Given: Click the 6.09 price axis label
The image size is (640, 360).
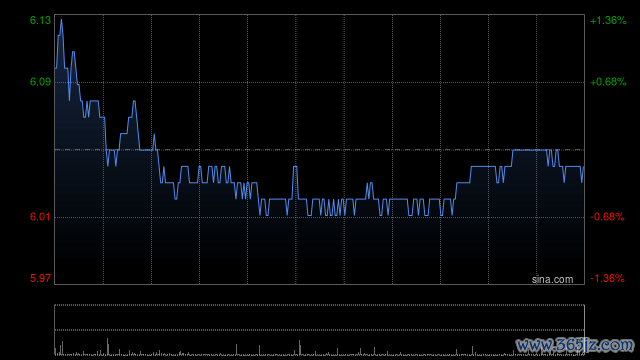Looking at the screenshot, I should [x=40, y=82].
